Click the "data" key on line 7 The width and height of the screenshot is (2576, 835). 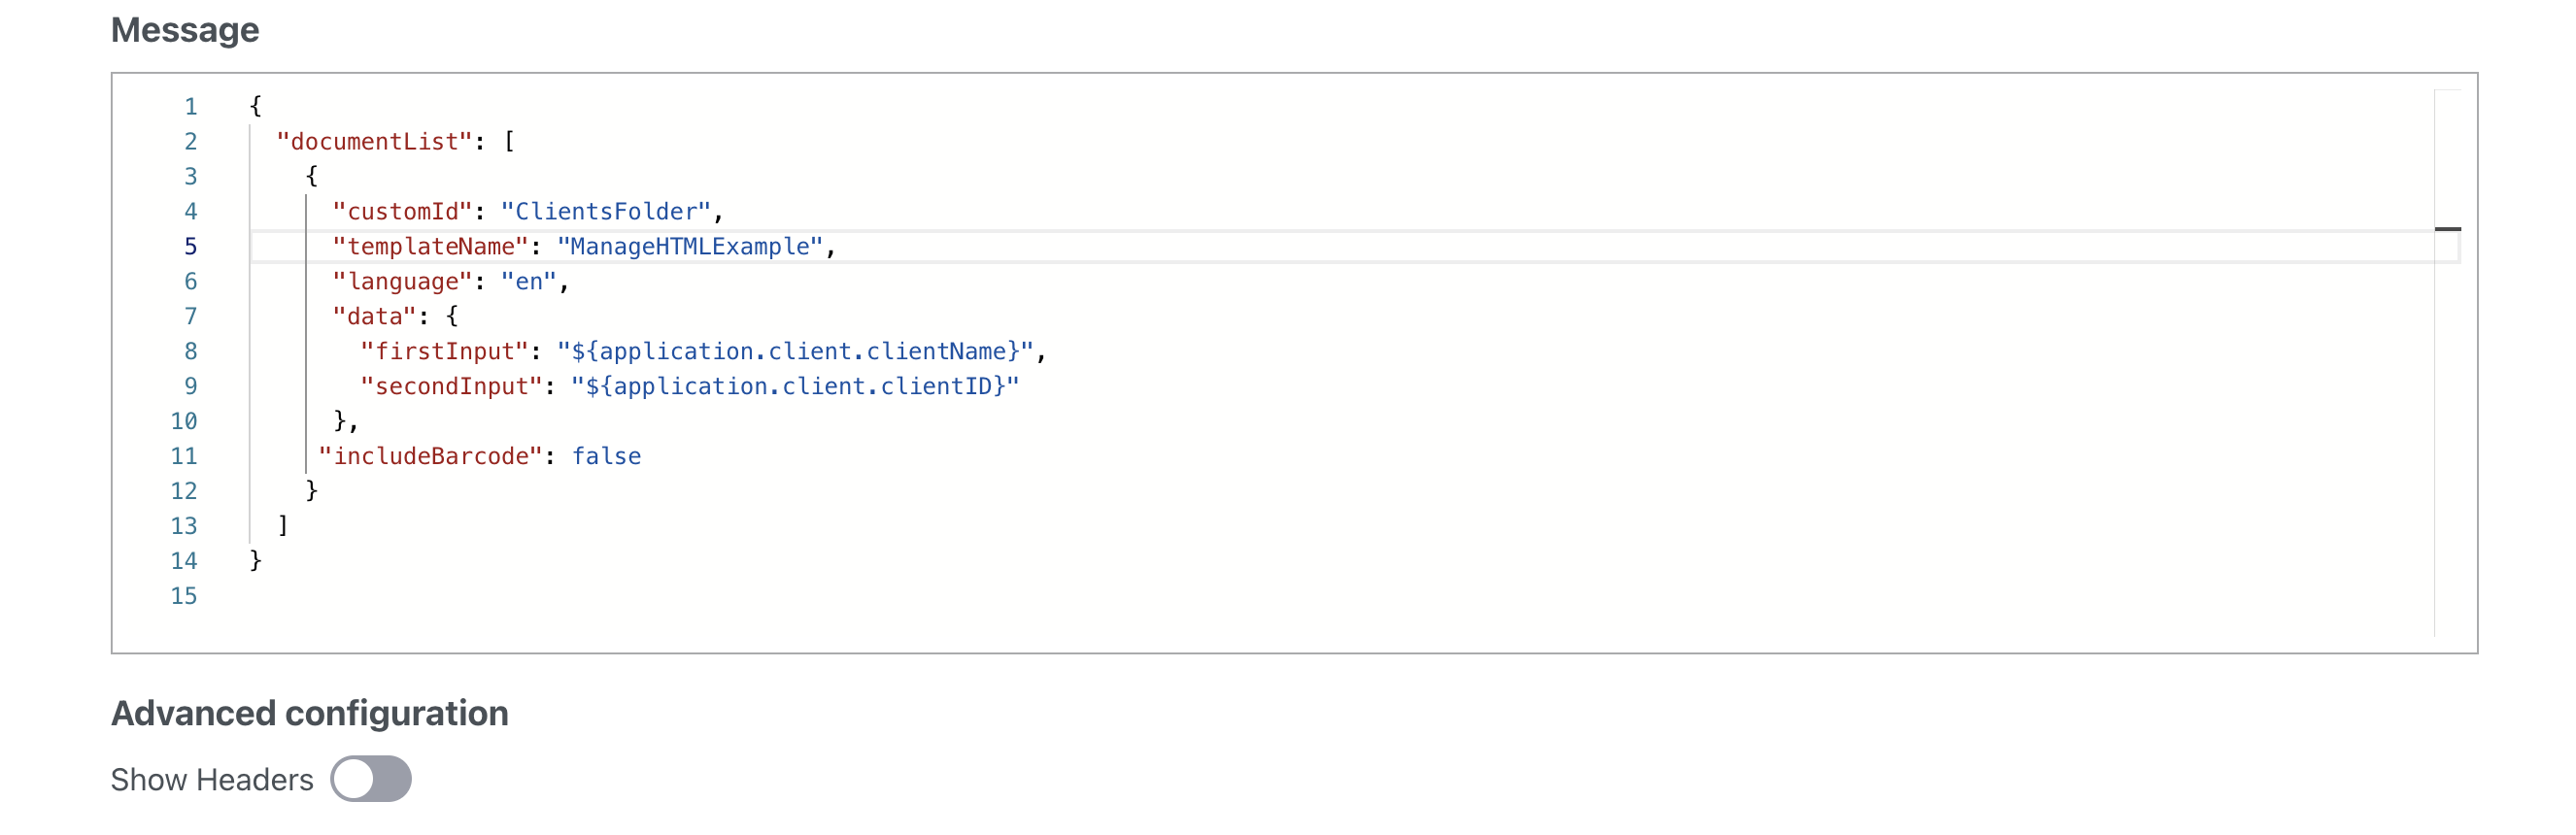[x=374, y=316]
